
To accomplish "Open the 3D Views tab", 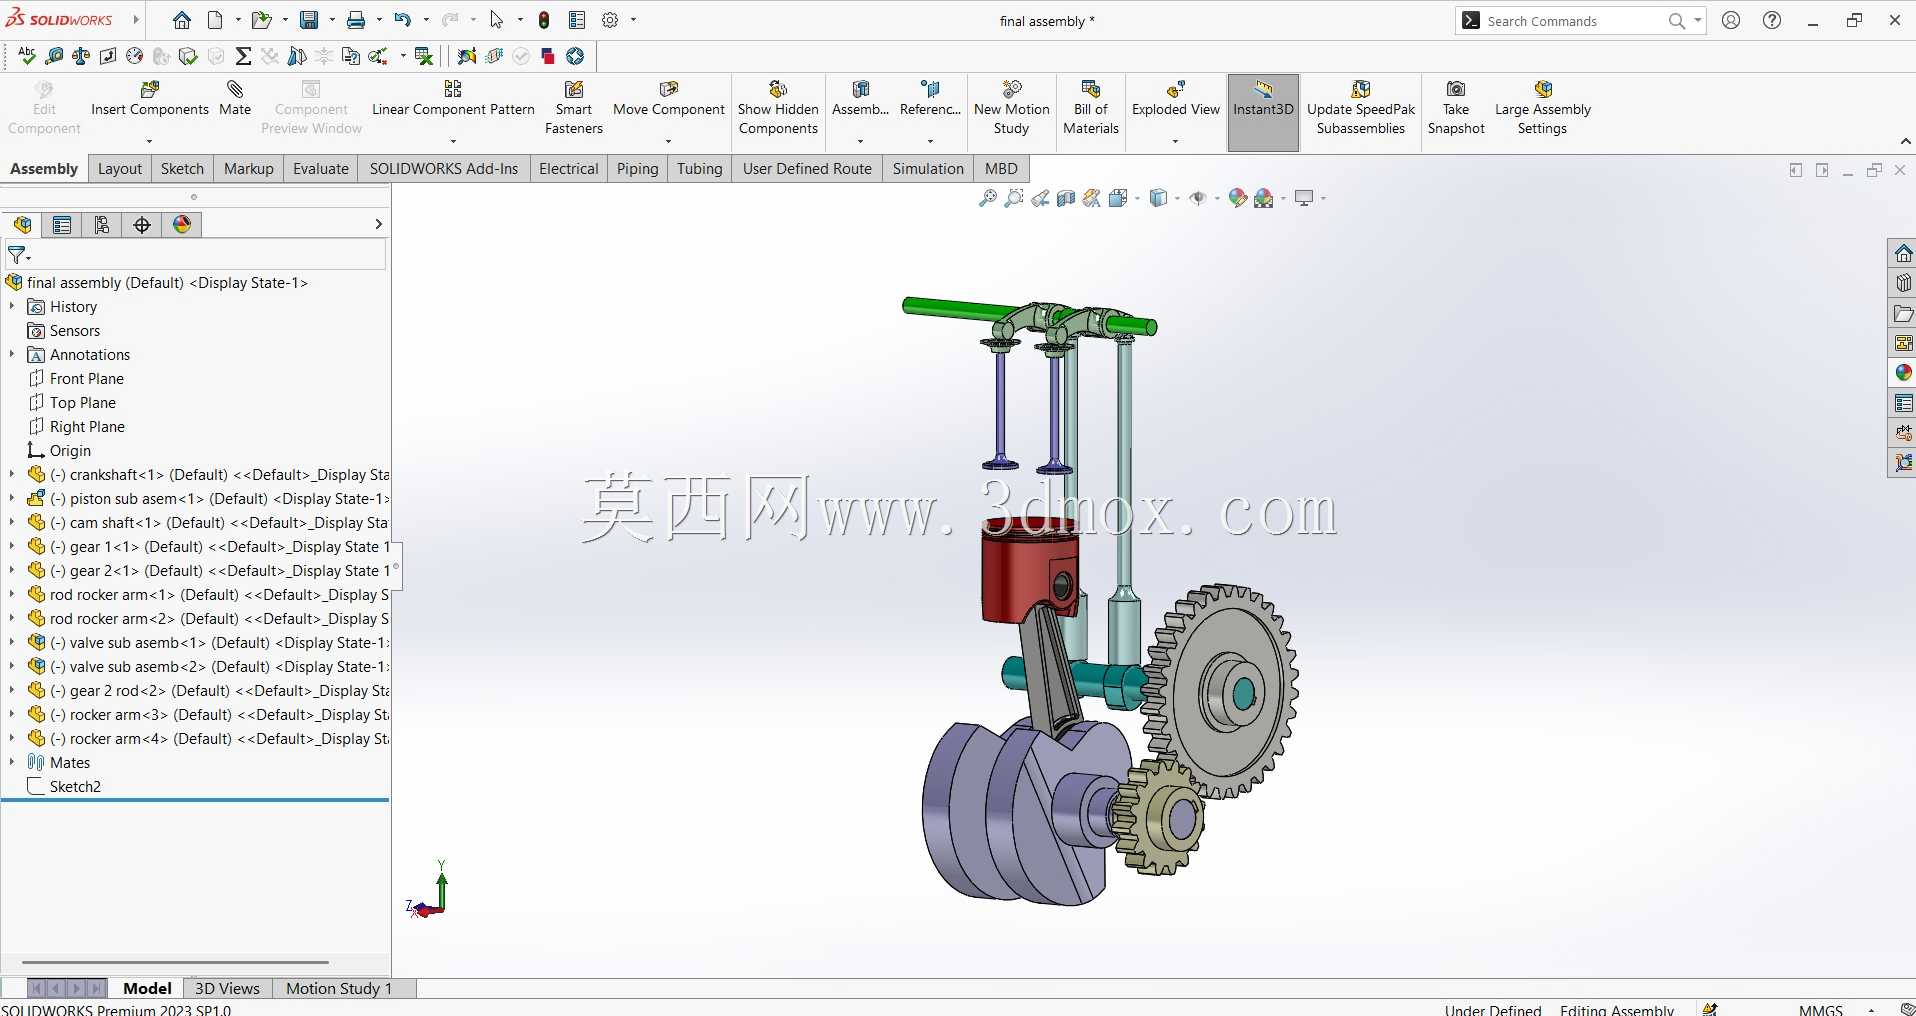I will [x=227, y=988].
